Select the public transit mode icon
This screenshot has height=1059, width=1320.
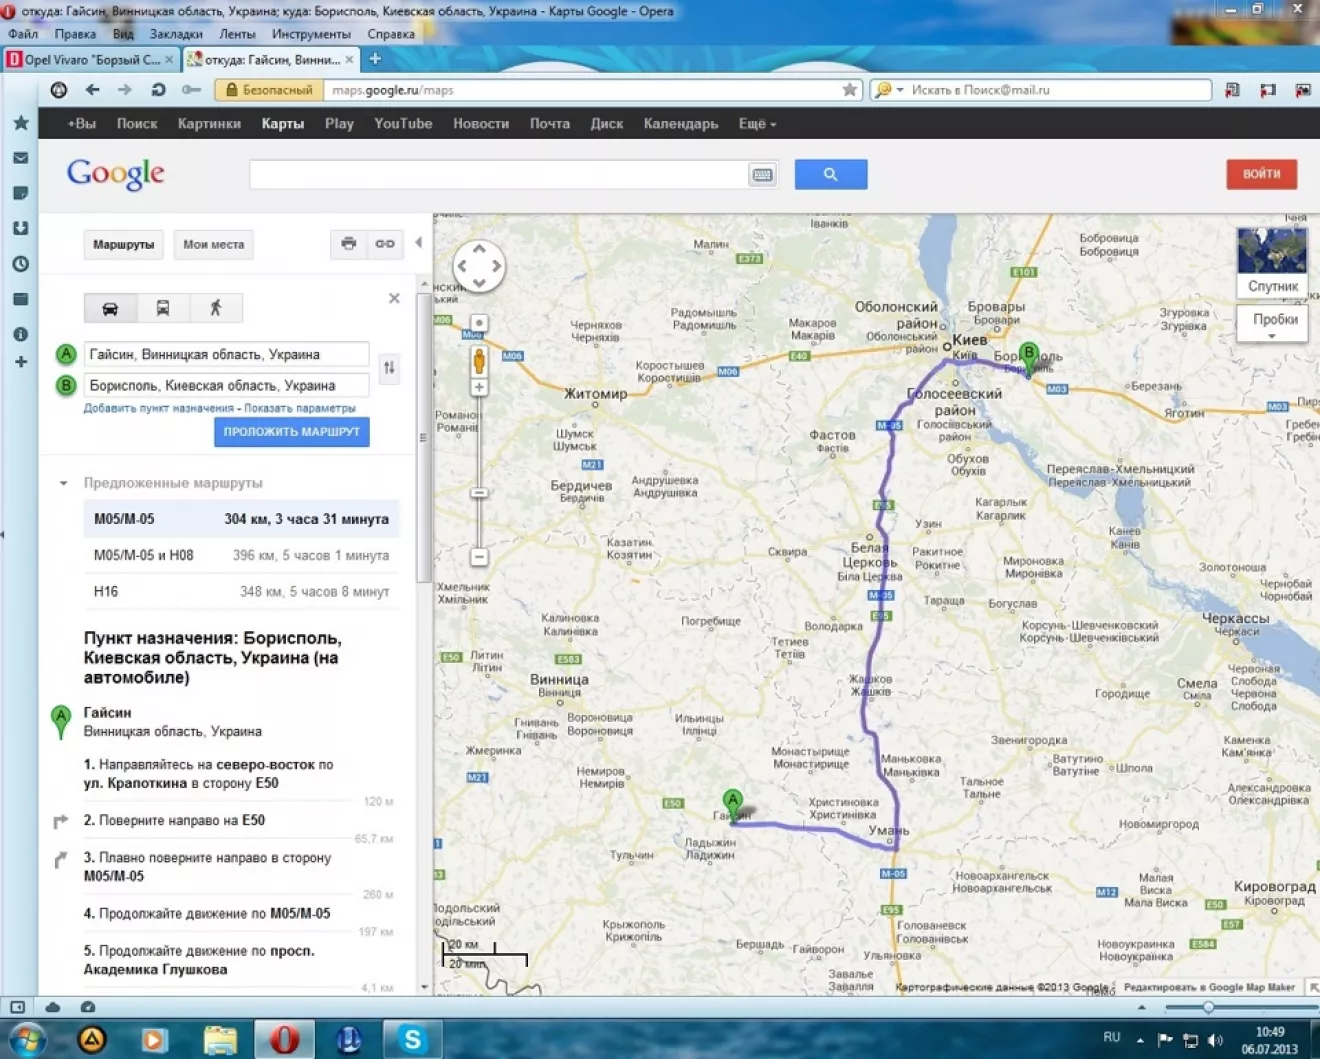(163, 308)
